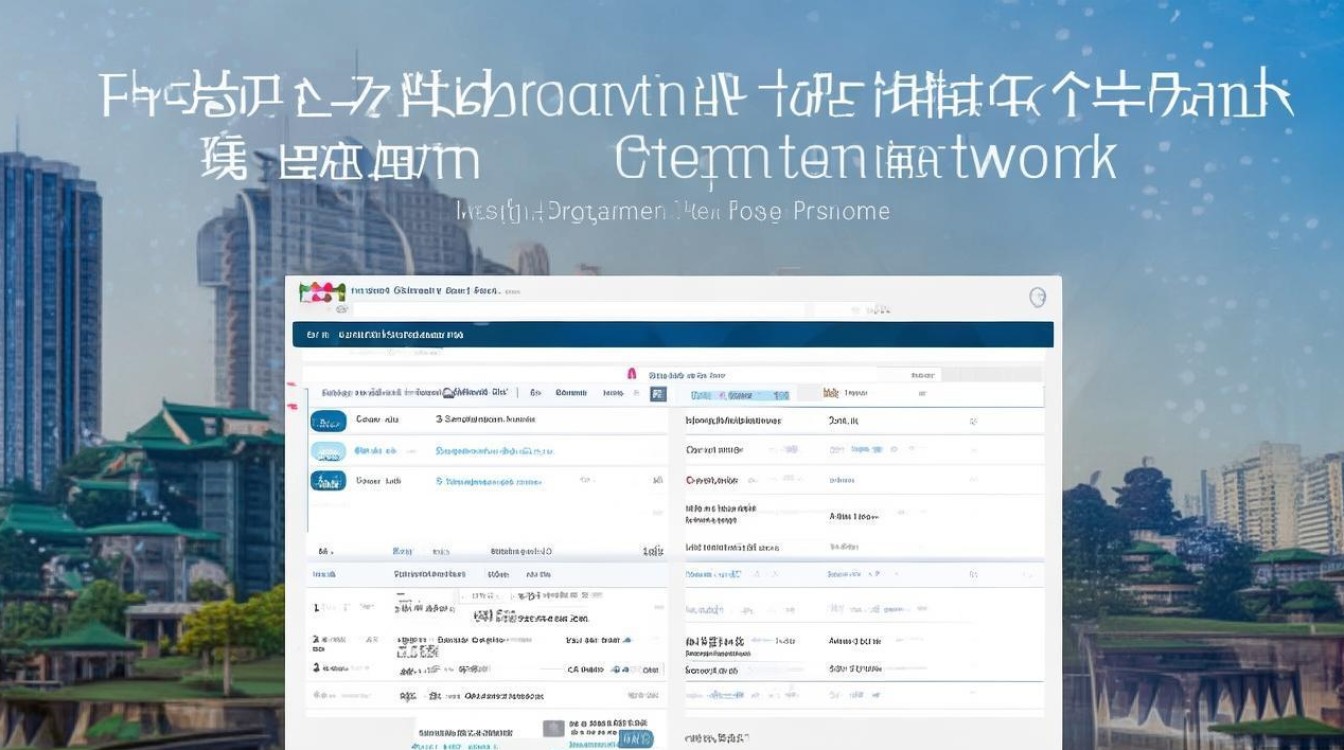Click the blue rounded button at the window bottom
This screenshot has height=750, width=1344.
coord(635,739)
